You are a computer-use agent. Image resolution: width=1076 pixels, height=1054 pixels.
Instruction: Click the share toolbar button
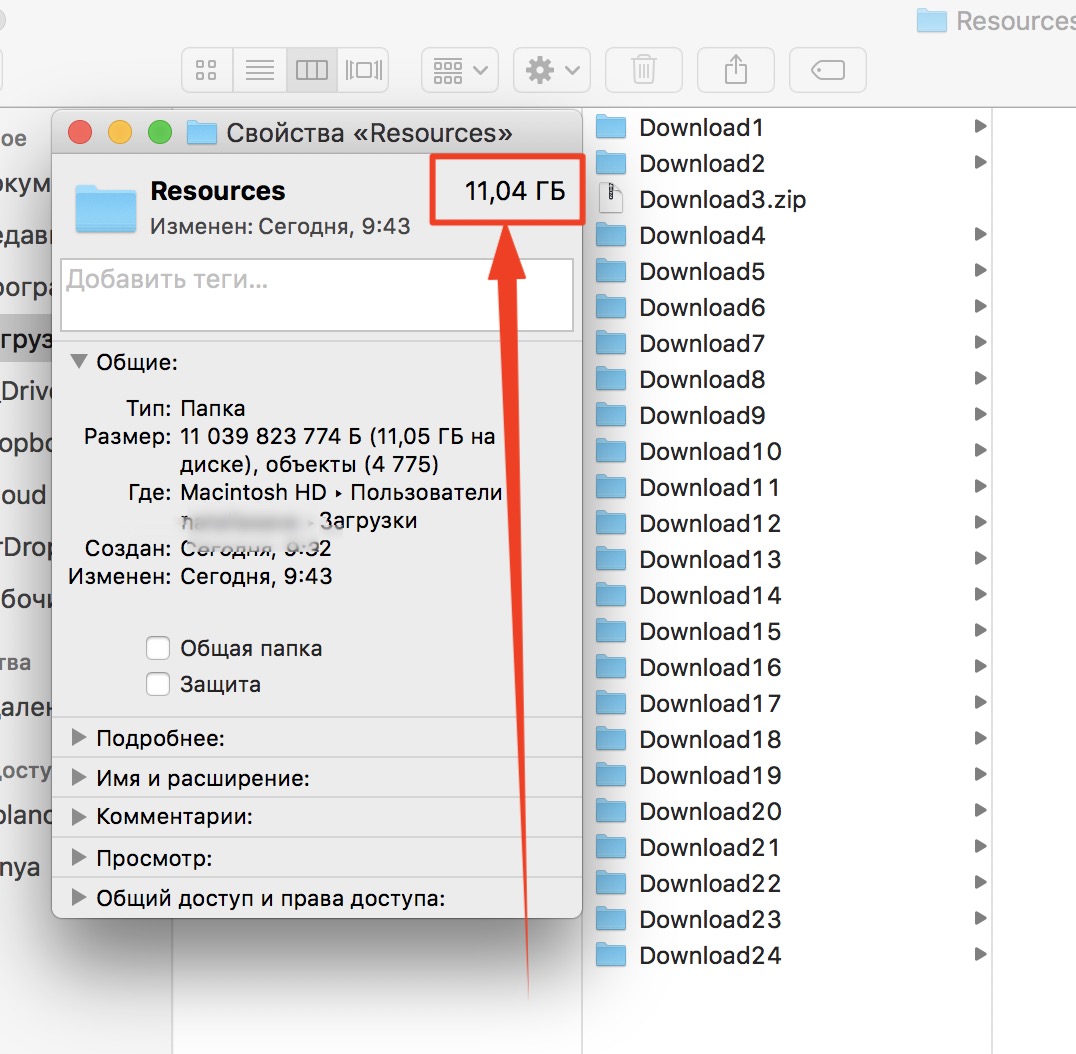[736, 70]
